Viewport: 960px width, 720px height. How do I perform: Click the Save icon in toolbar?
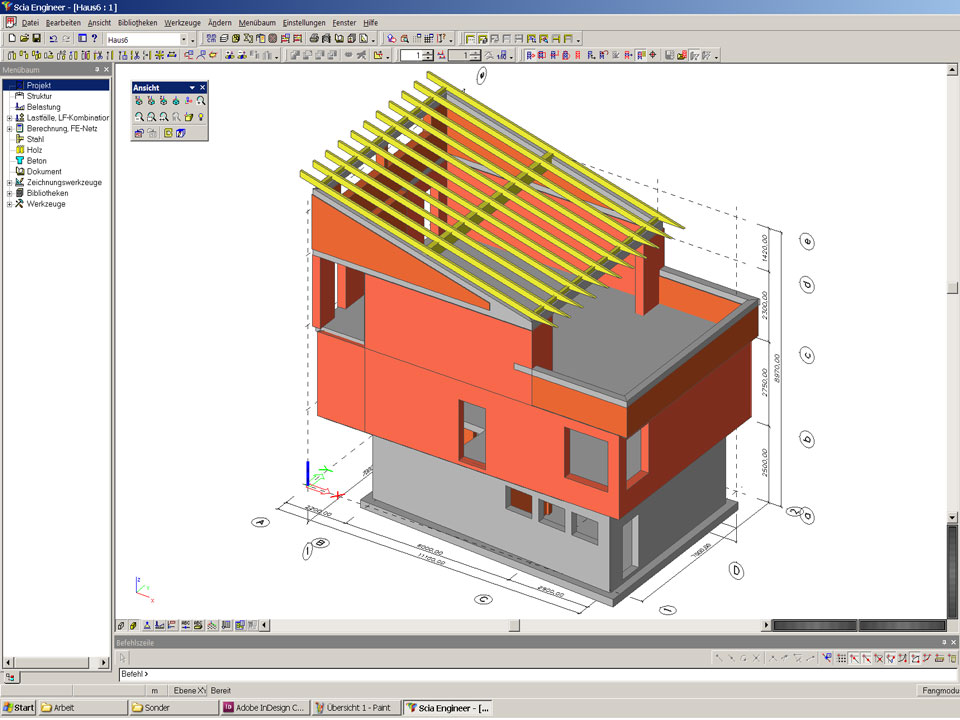(37, 39)
